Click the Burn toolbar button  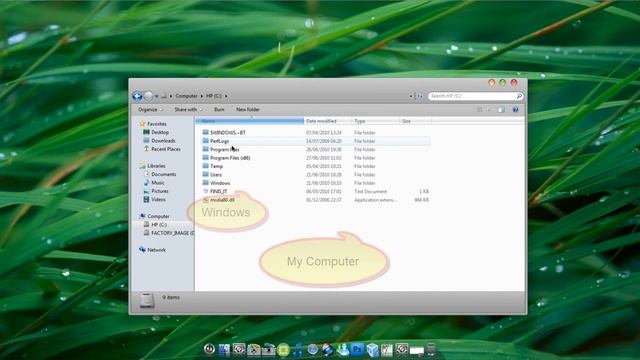click(219, 110)
